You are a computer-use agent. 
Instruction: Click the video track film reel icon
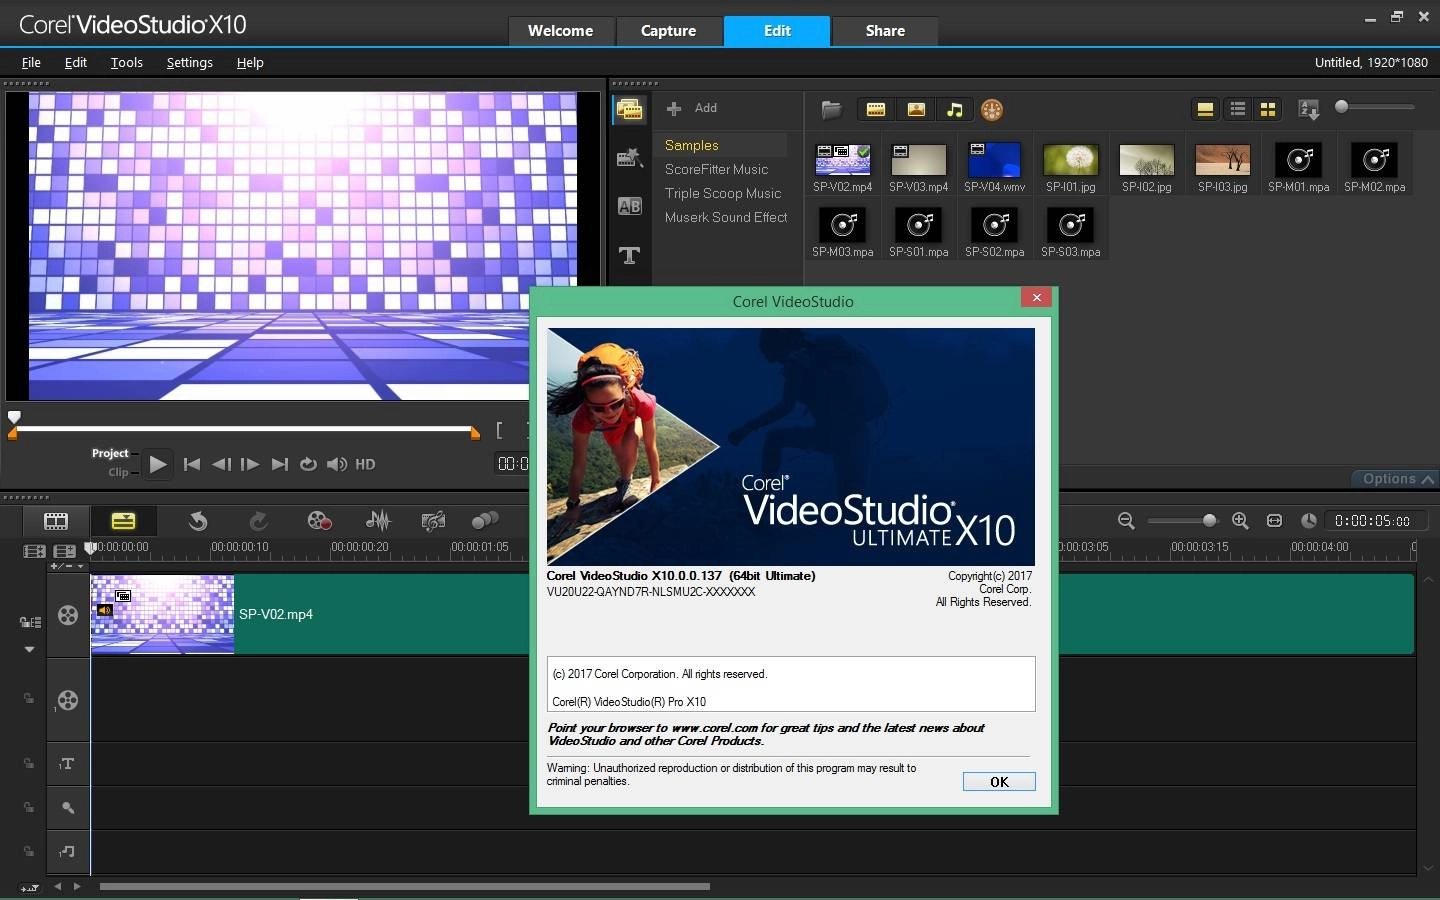(68, 615)
